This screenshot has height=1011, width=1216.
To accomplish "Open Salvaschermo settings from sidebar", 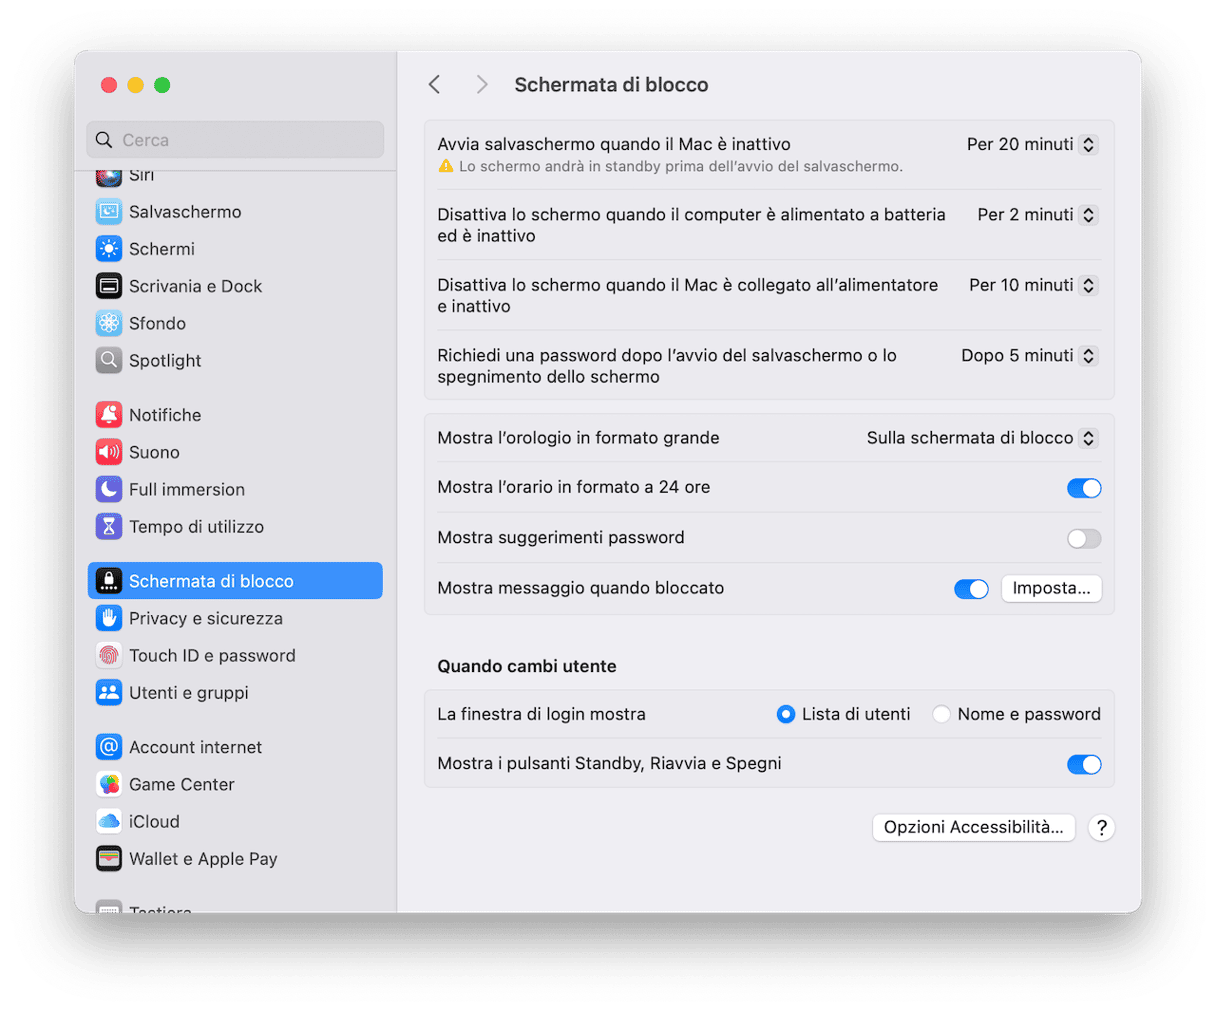I will [x=235, y=212].
